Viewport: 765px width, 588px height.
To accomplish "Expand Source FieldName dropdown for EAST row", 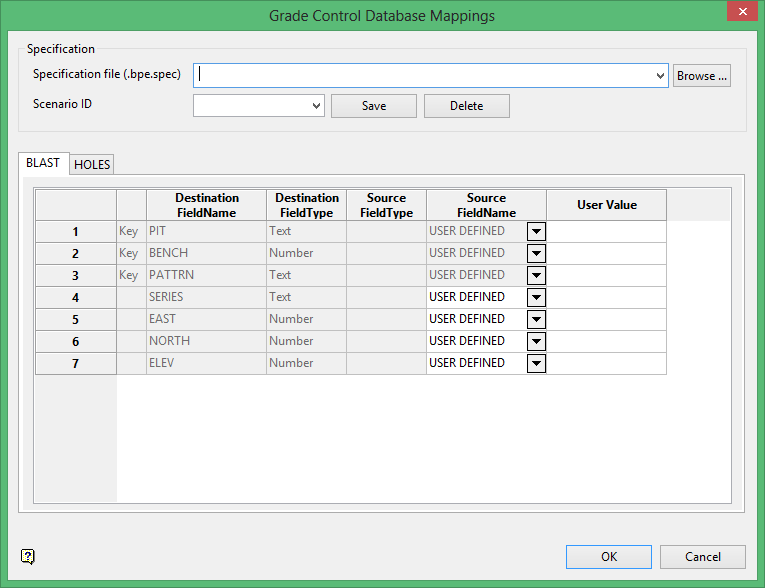I will pyautogui.click(x=536, y=319).
